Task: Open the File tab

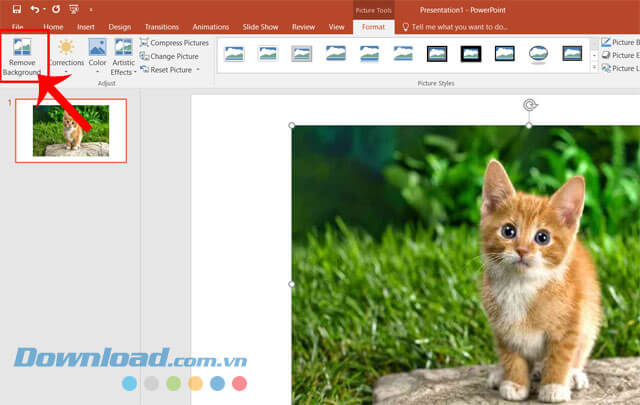Action: pyautogui.click(x=17, y=27)
